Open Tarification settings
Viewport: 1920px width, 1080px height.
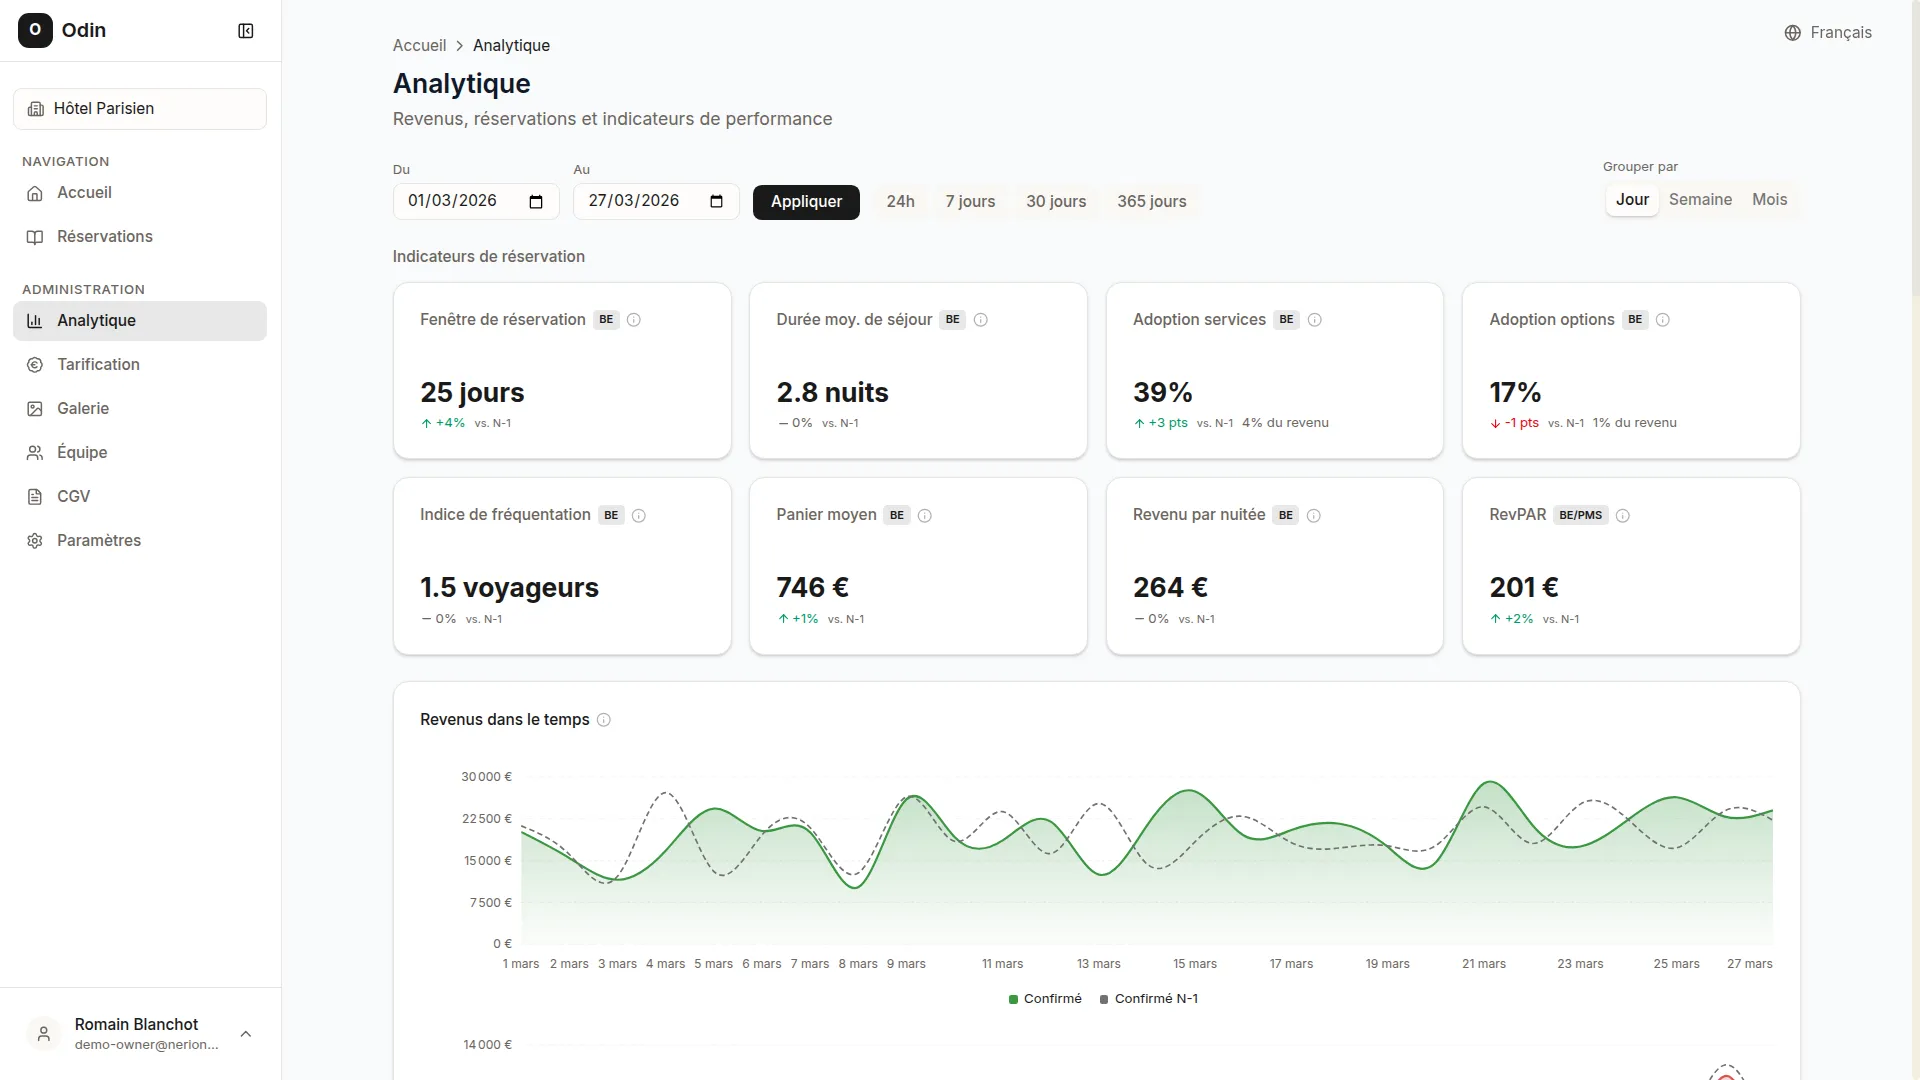(97, 364)
